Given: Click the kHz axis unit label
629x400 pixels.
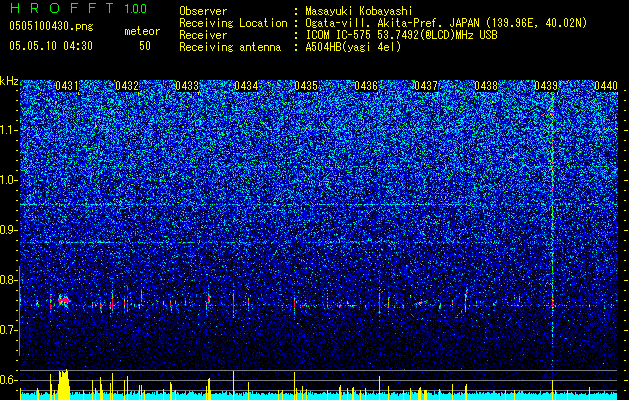Looking at the screenshot, I should click(9, 81).
